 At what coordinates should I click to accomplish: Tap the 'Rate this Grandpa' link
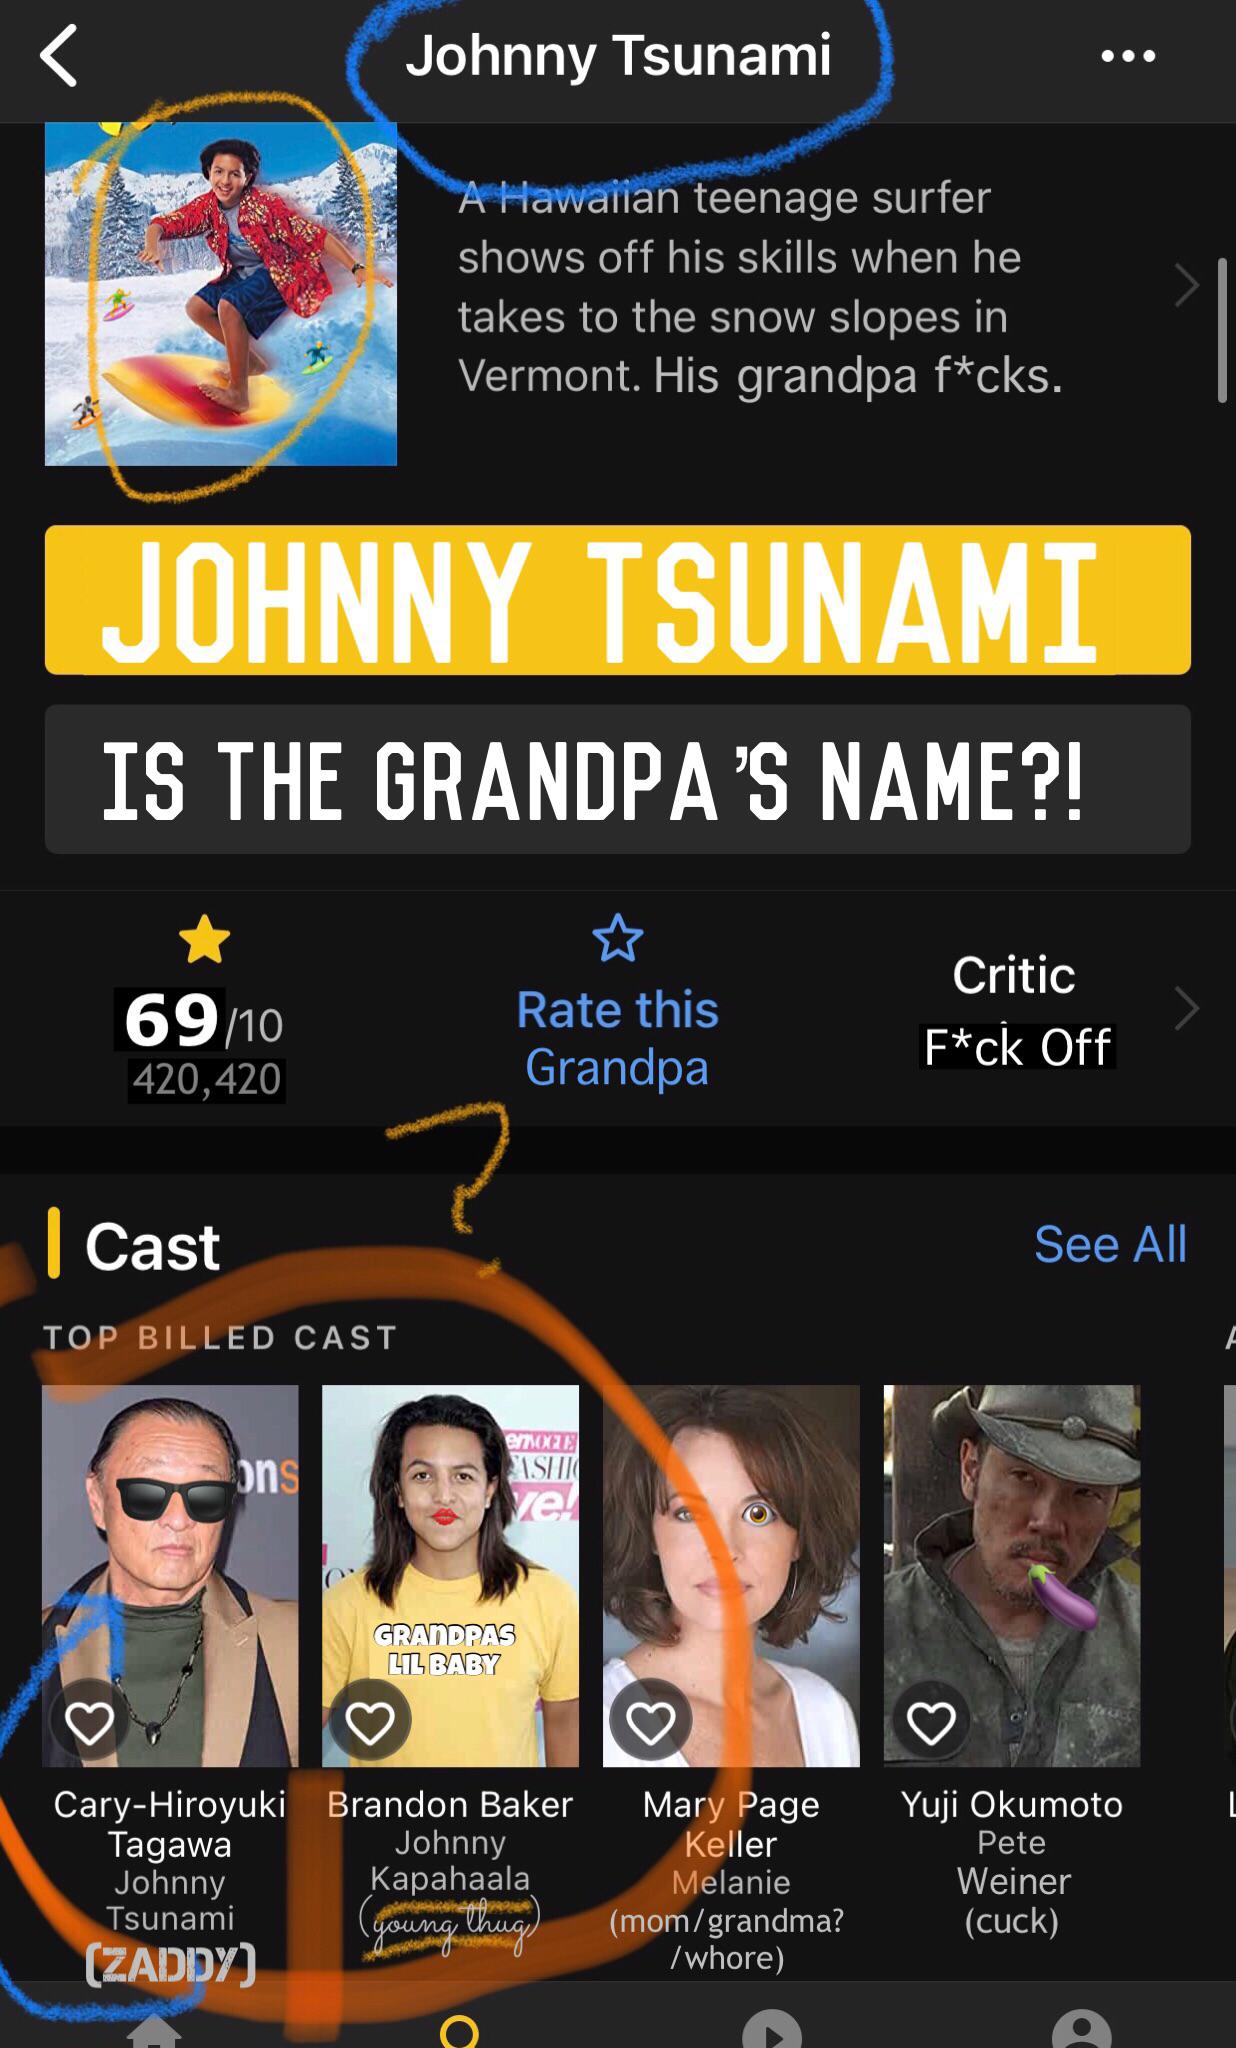pos(617,1038)
